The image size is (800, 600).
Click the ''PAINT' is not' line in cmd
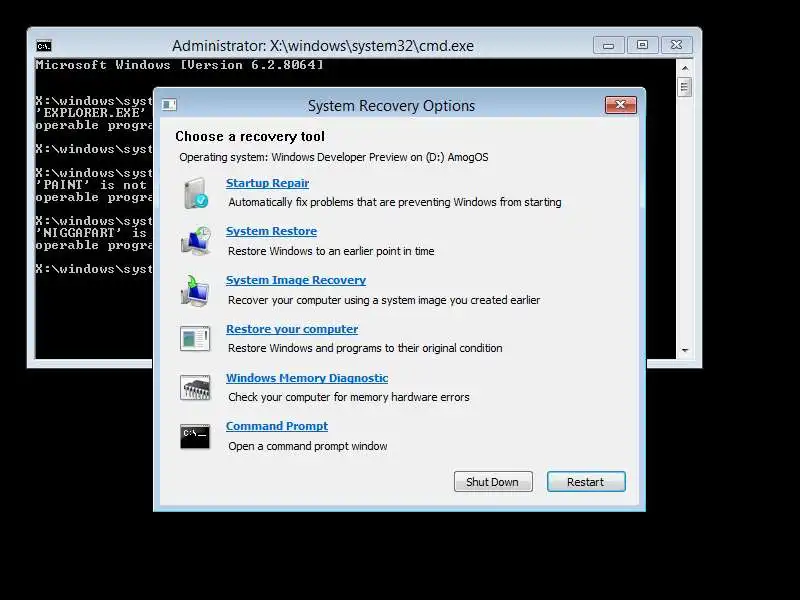tap(94, 185)
